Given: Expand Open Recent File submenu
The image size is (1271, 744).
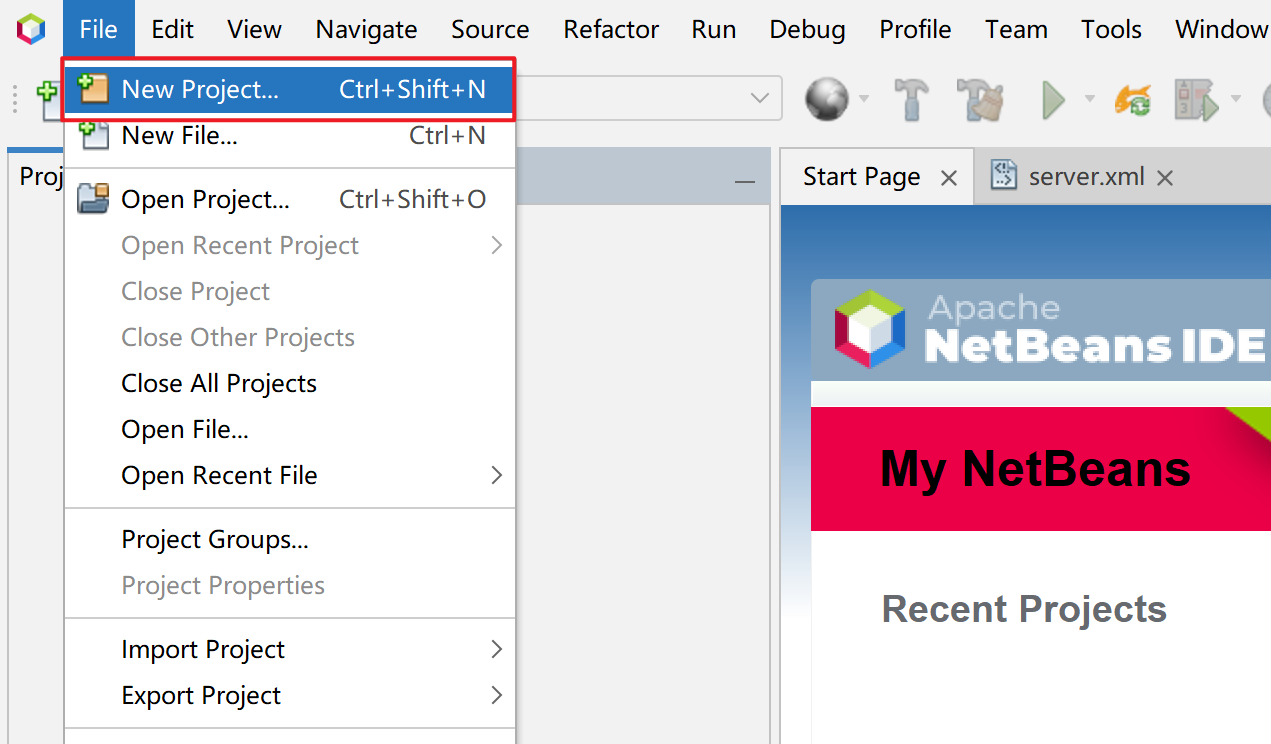Looking at the screenshot, I should pyautogui.click(x=289, y=475).
